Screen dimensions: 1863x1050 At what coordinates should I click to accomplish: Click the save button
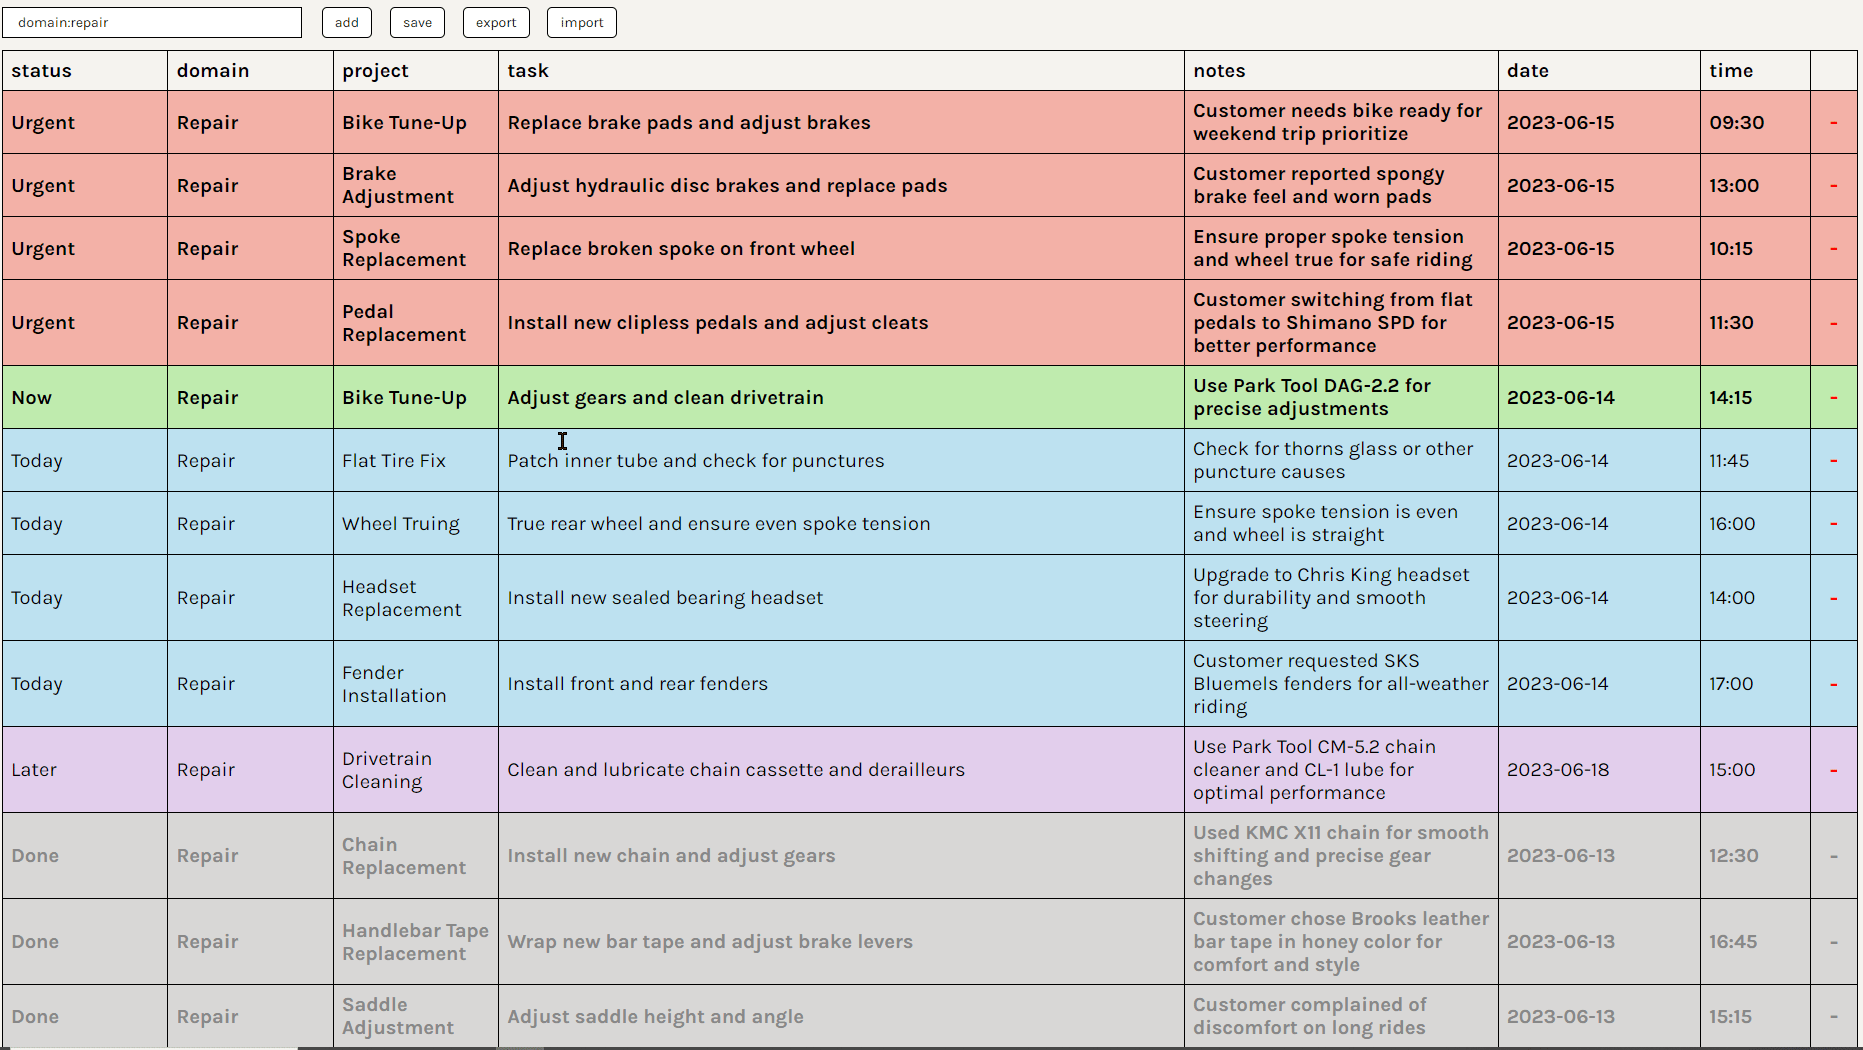tap(417, 22)
